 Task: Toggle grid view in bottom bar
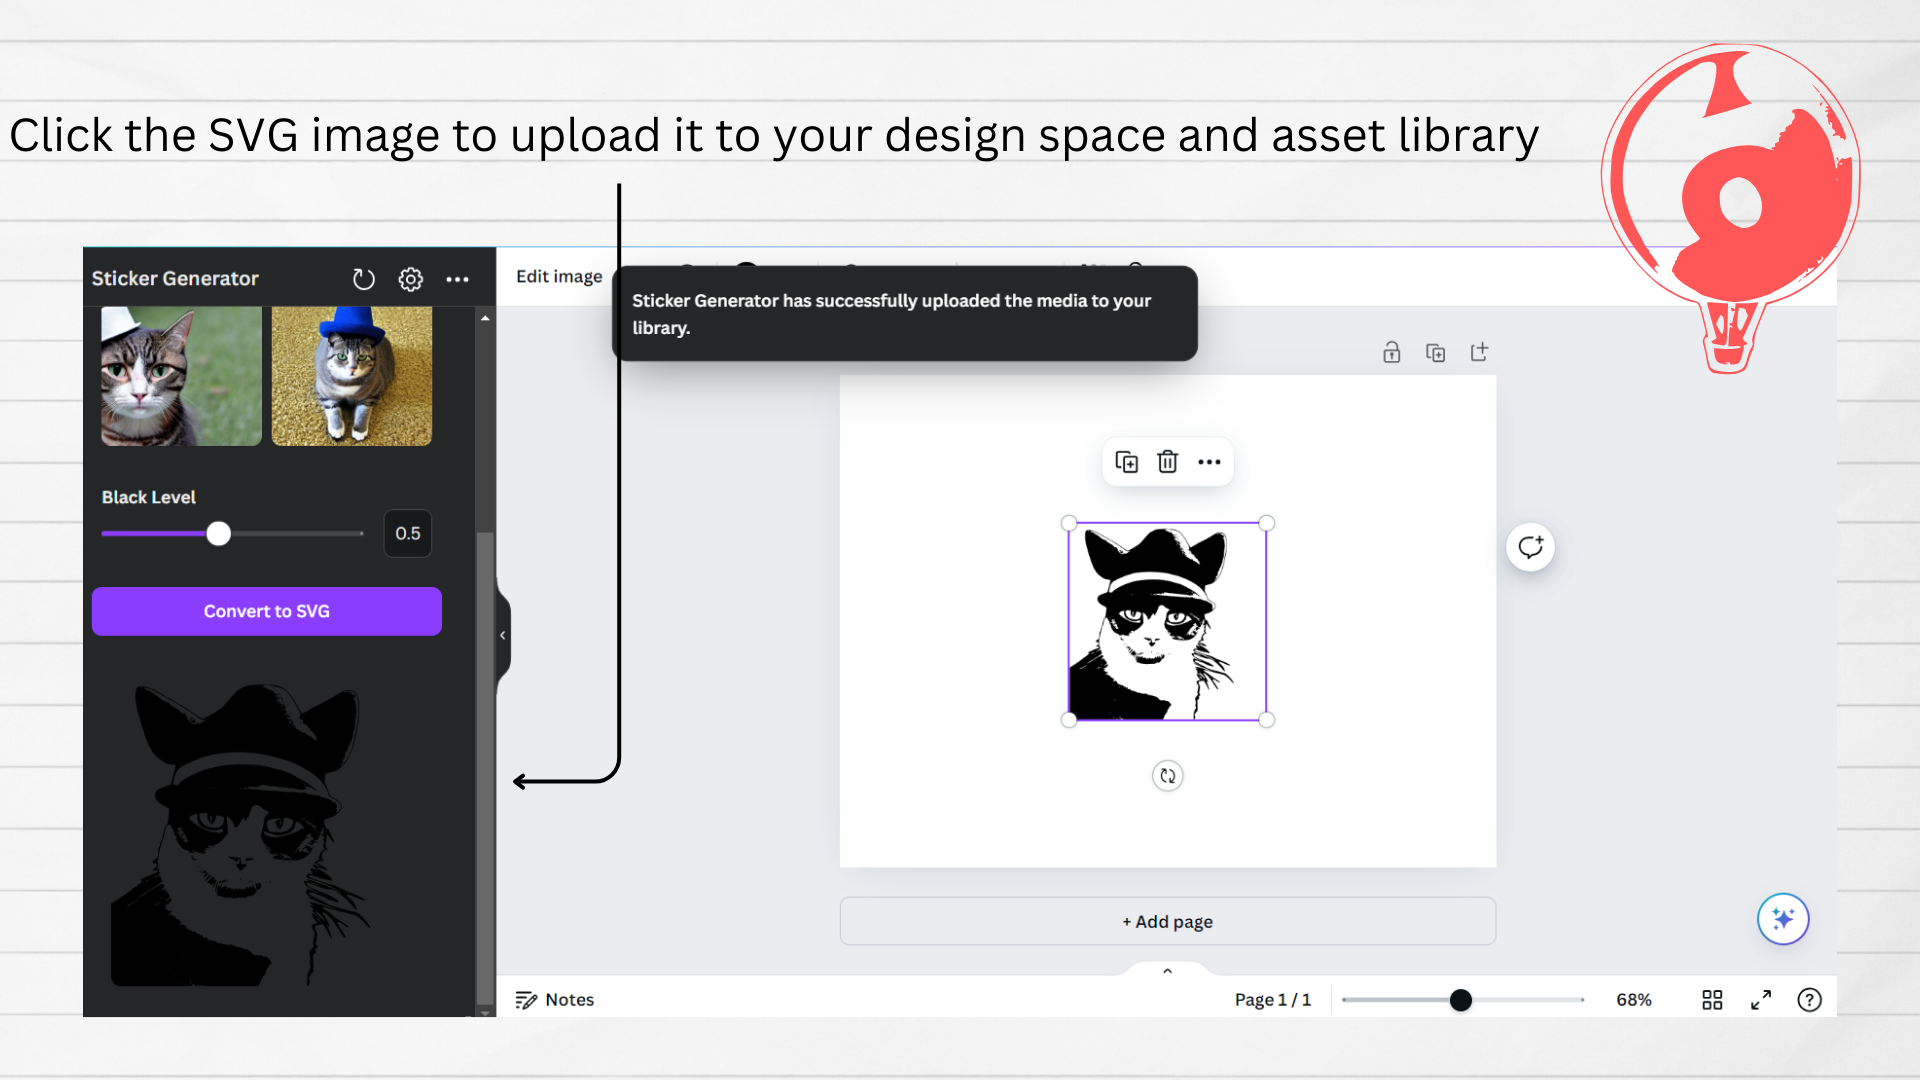click(x=1712, y=1000)
